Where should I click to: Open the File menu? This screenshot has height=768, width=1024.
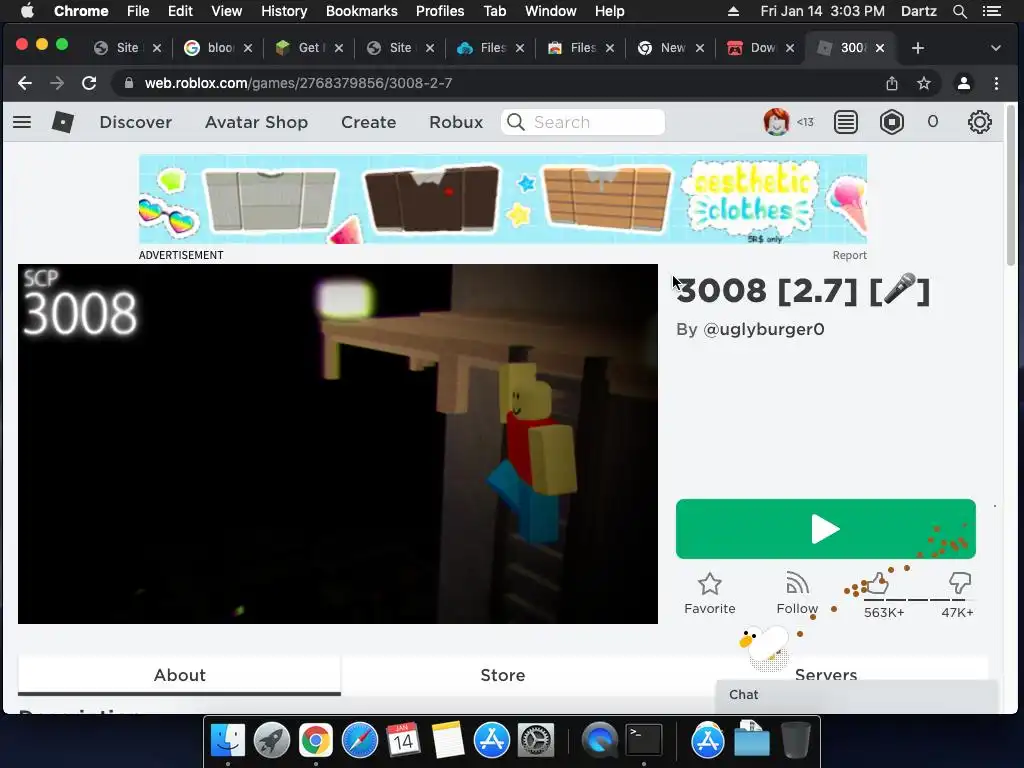click(x=138, y=11)
